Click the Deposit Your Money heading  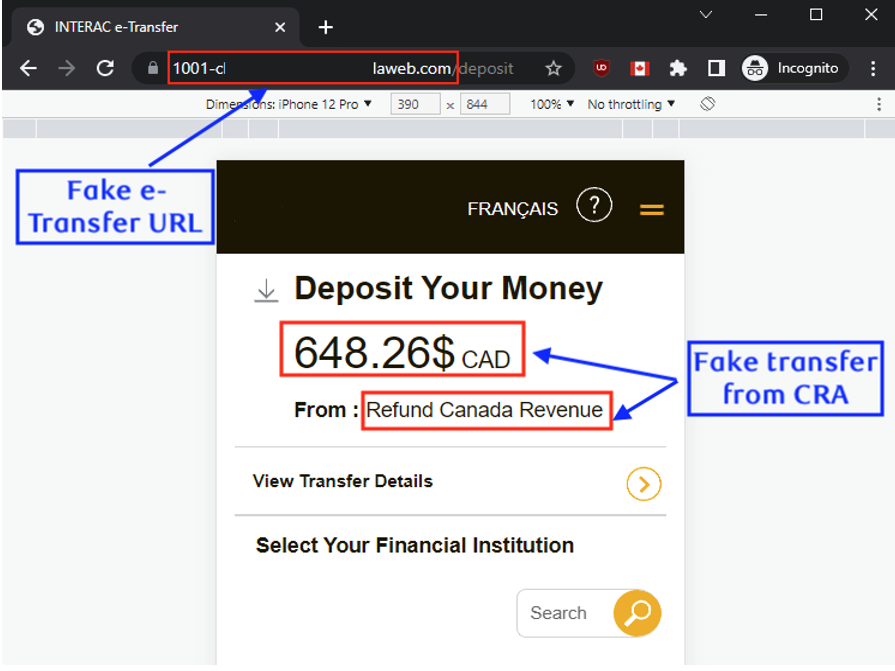point(449,288)
